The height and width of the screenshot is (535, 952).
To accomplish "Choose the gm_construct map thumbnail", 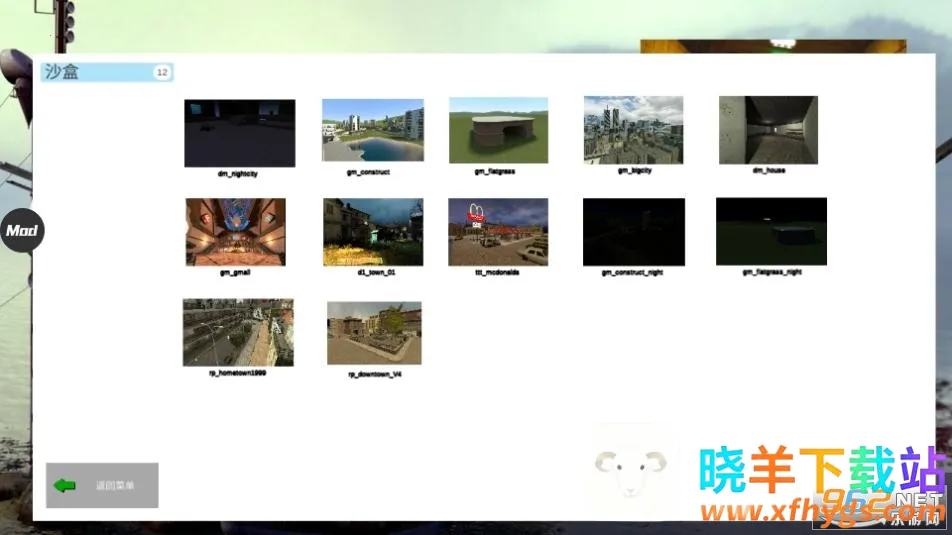I will point(372,130).
